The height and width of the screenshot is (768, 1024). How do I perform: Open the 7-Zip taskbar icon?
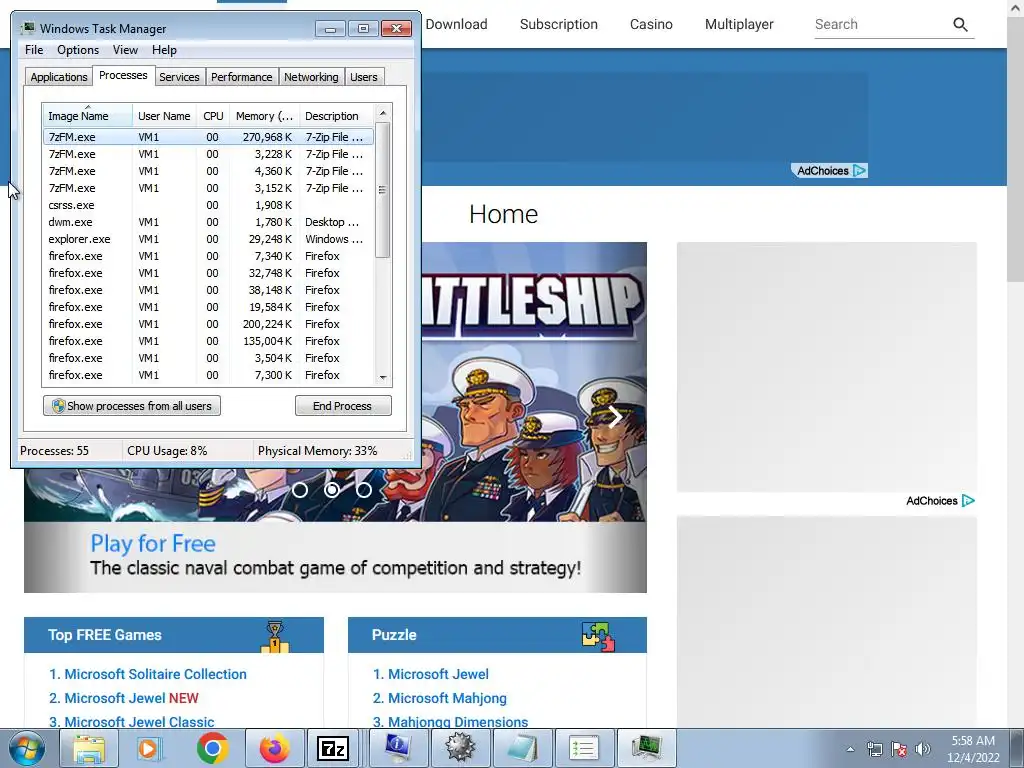[333, 748]
